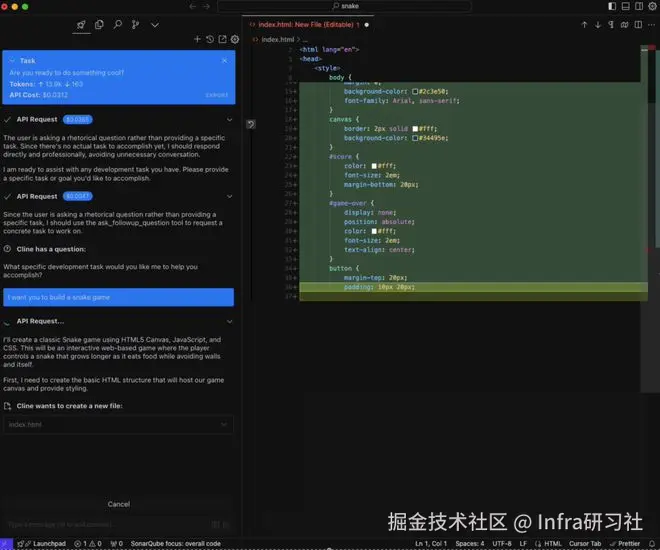660x550 pixels.
Task: Click the revert change arrow in gutter
Action: pos(251,124)
